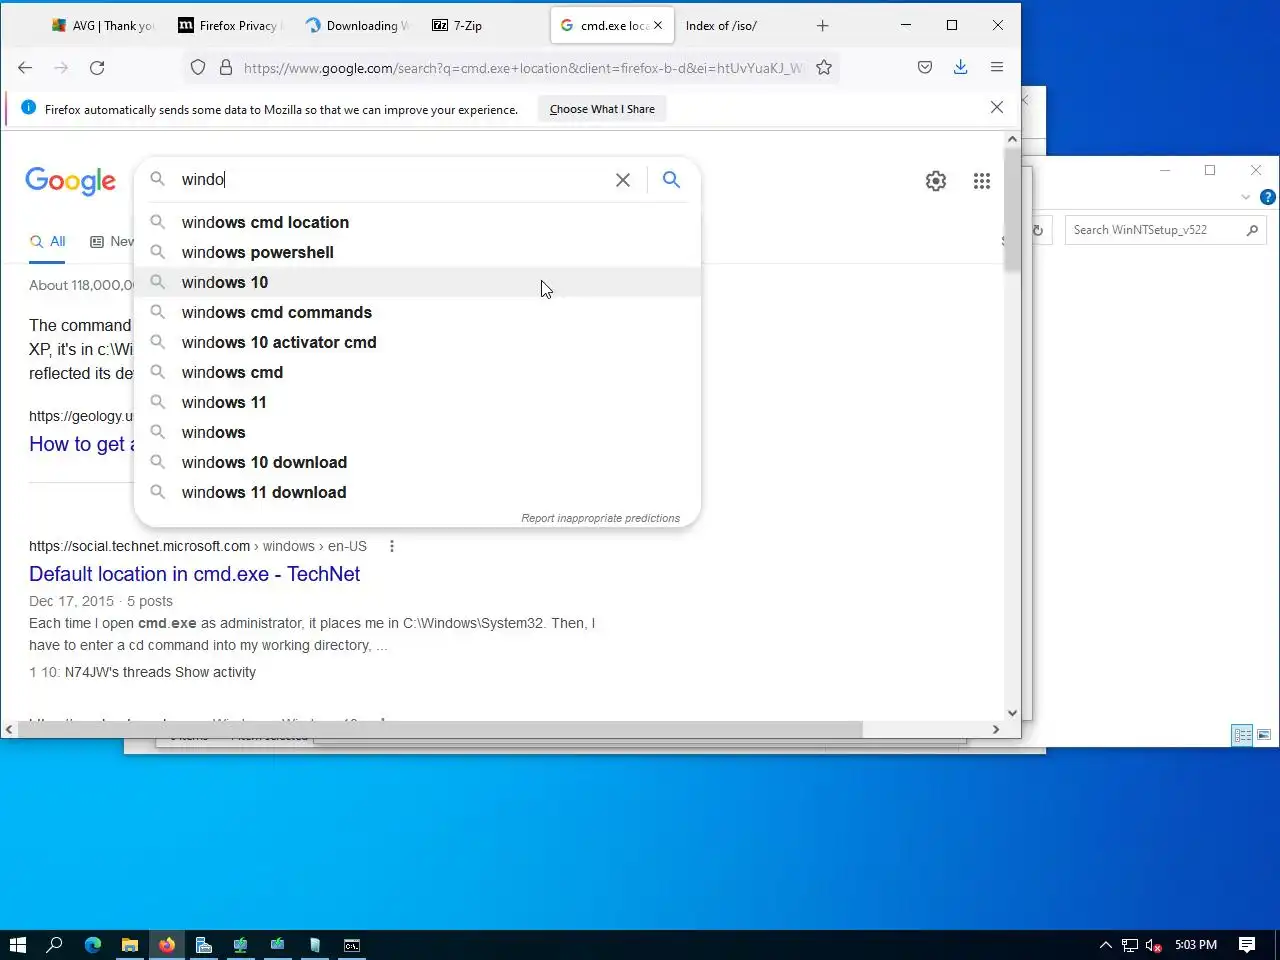The width and height of the screenshot is (1280, 960).
Task: Choose suggestion windows 10 activator cmd
Action: click(417, 342)
